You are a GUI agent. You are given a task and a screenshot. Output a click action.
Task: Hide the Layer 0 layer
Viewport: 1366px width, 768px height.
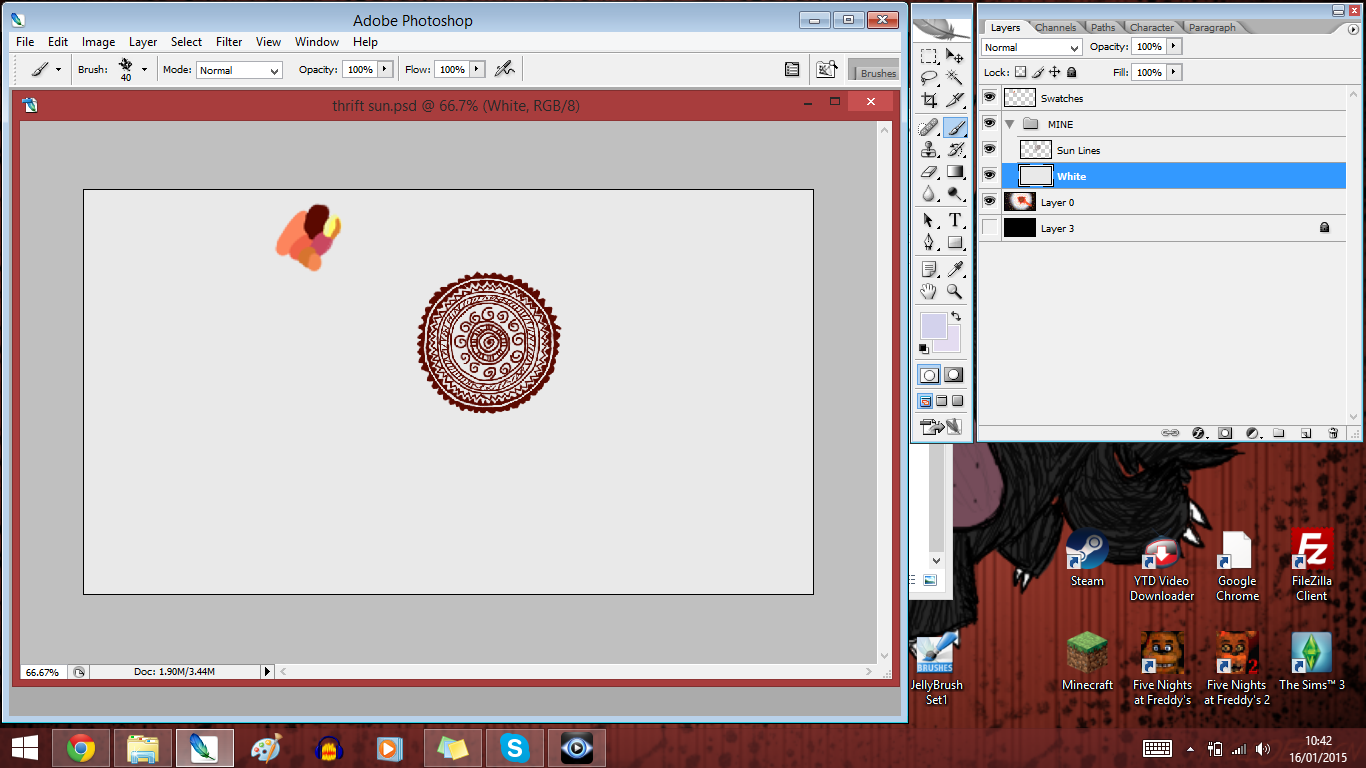(x=989, y=201)
